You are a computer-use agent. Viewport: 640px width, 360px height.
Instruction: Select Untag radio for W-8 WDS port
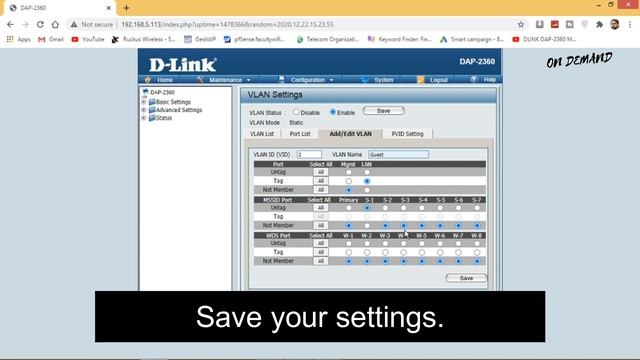pos(477,243)
